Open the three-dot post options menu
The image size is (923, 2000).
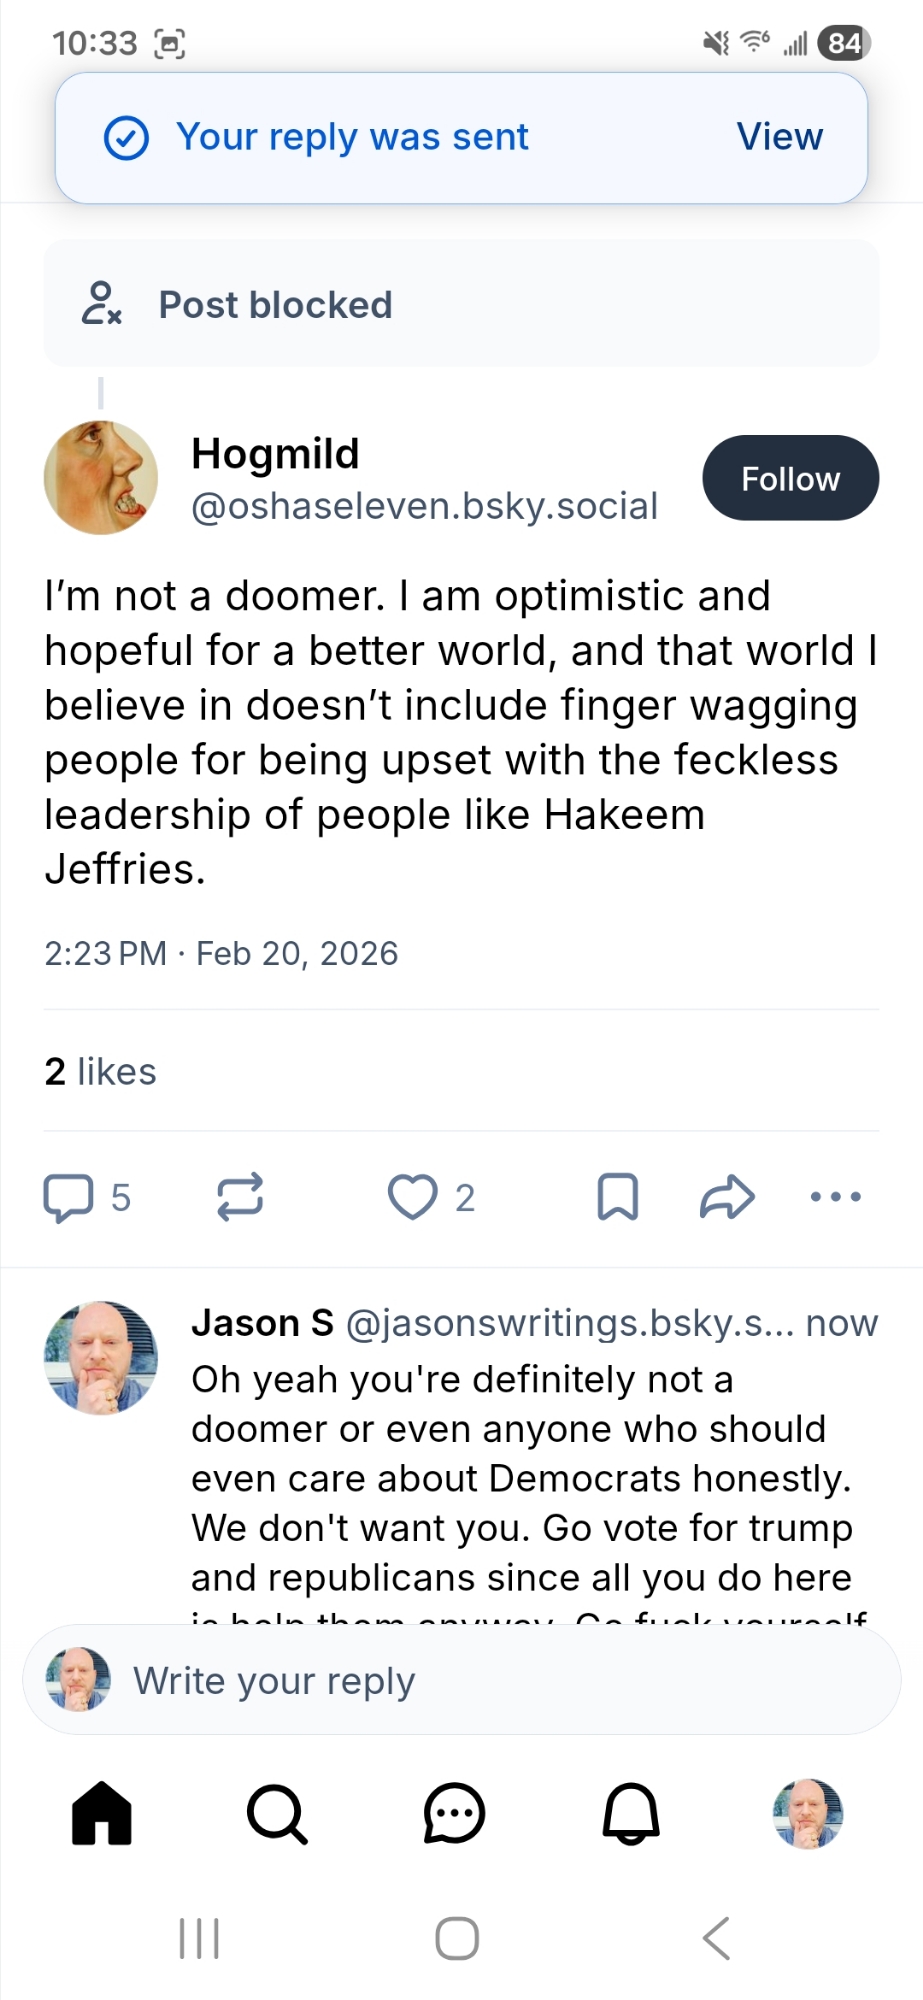pos(835,1196)
